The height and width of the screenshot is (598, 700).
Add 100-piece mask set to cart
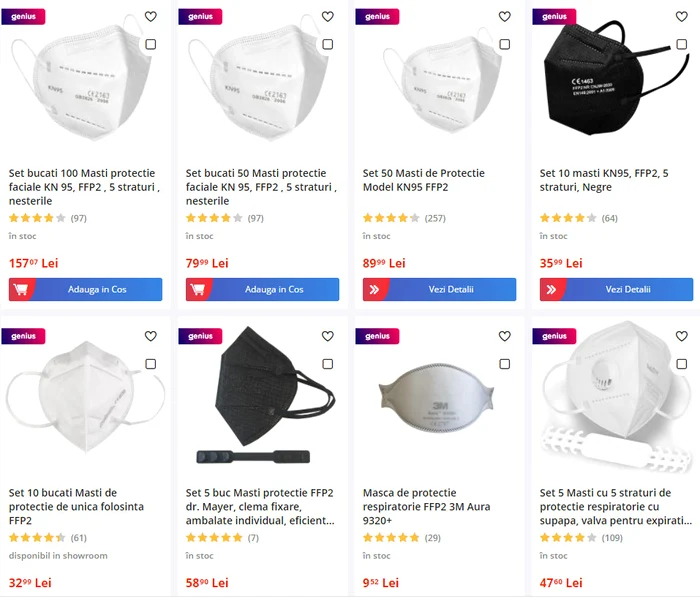[86, 289]
